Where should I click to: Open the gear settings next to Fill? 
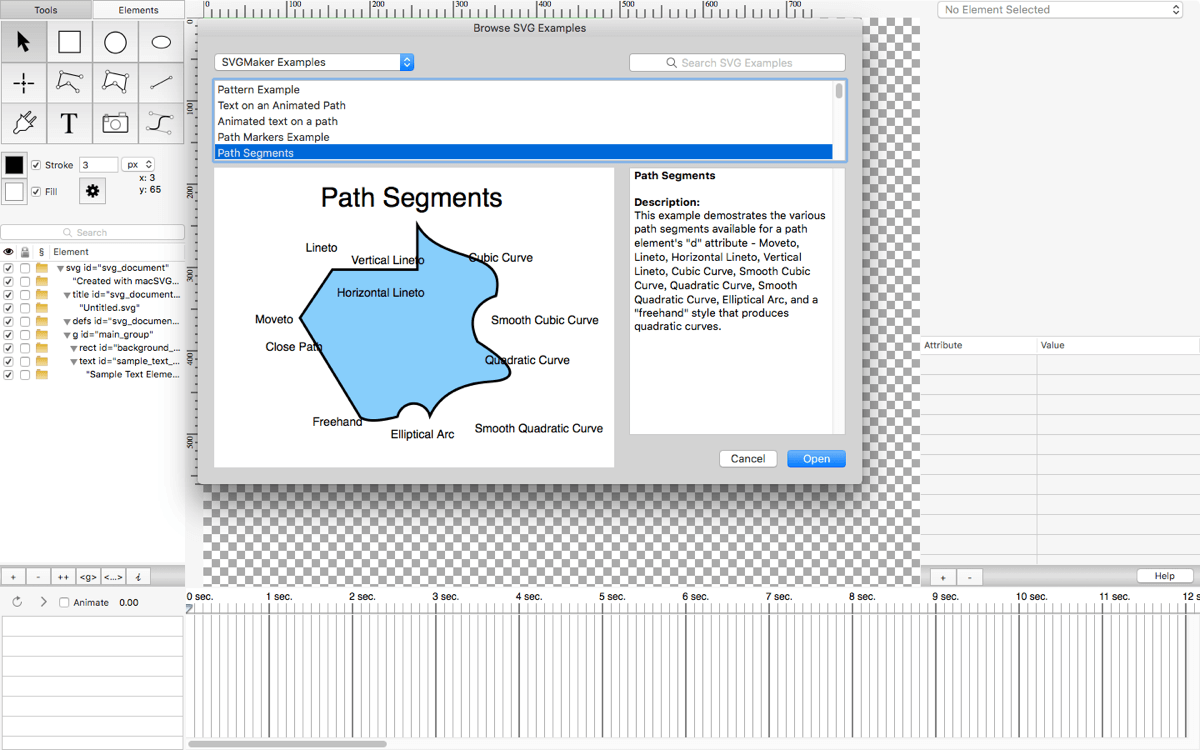tap(93, 190)
